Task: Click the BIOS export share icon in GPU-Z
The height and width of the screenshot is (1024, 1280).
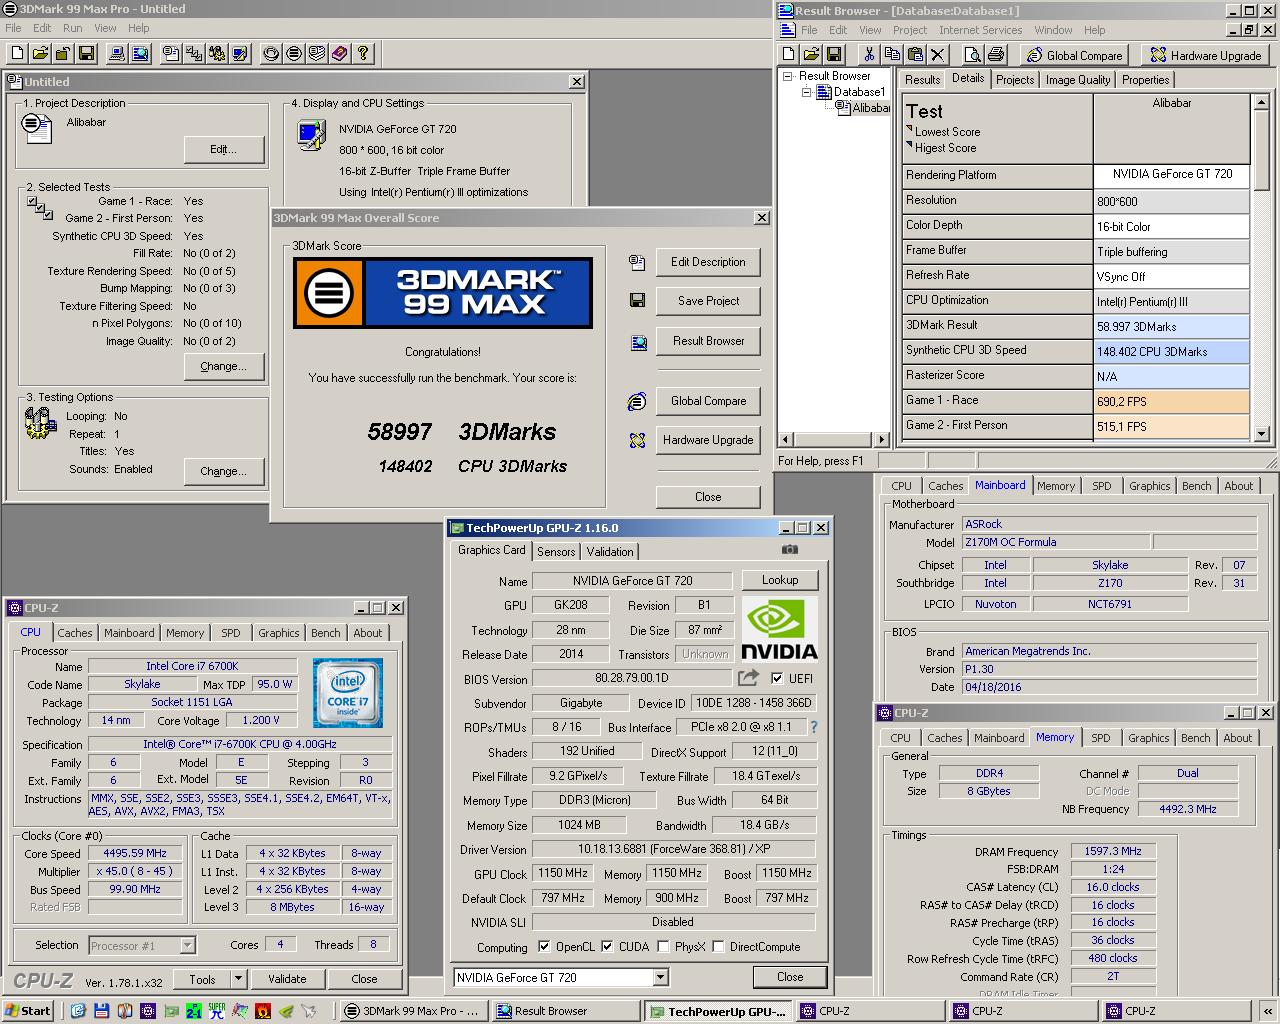Action: pos(749,678)
